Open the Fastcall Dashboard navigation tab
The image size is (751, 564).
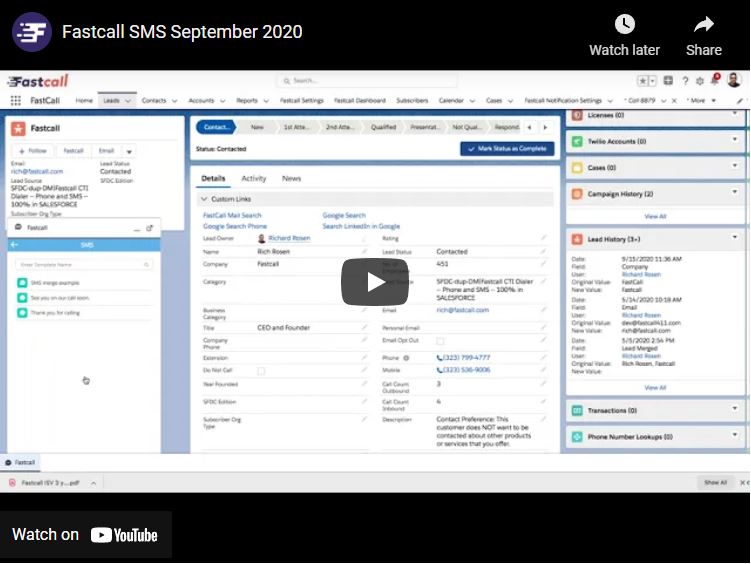[360, 101]
